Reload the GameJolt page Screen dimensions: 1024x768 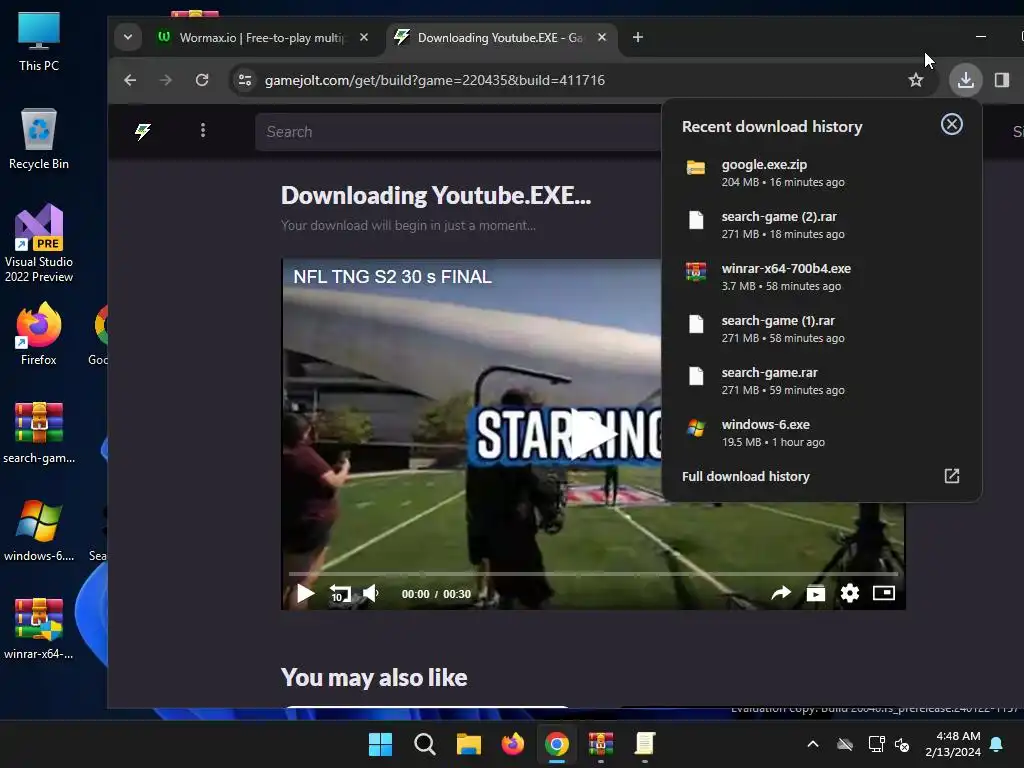[202, 80]
